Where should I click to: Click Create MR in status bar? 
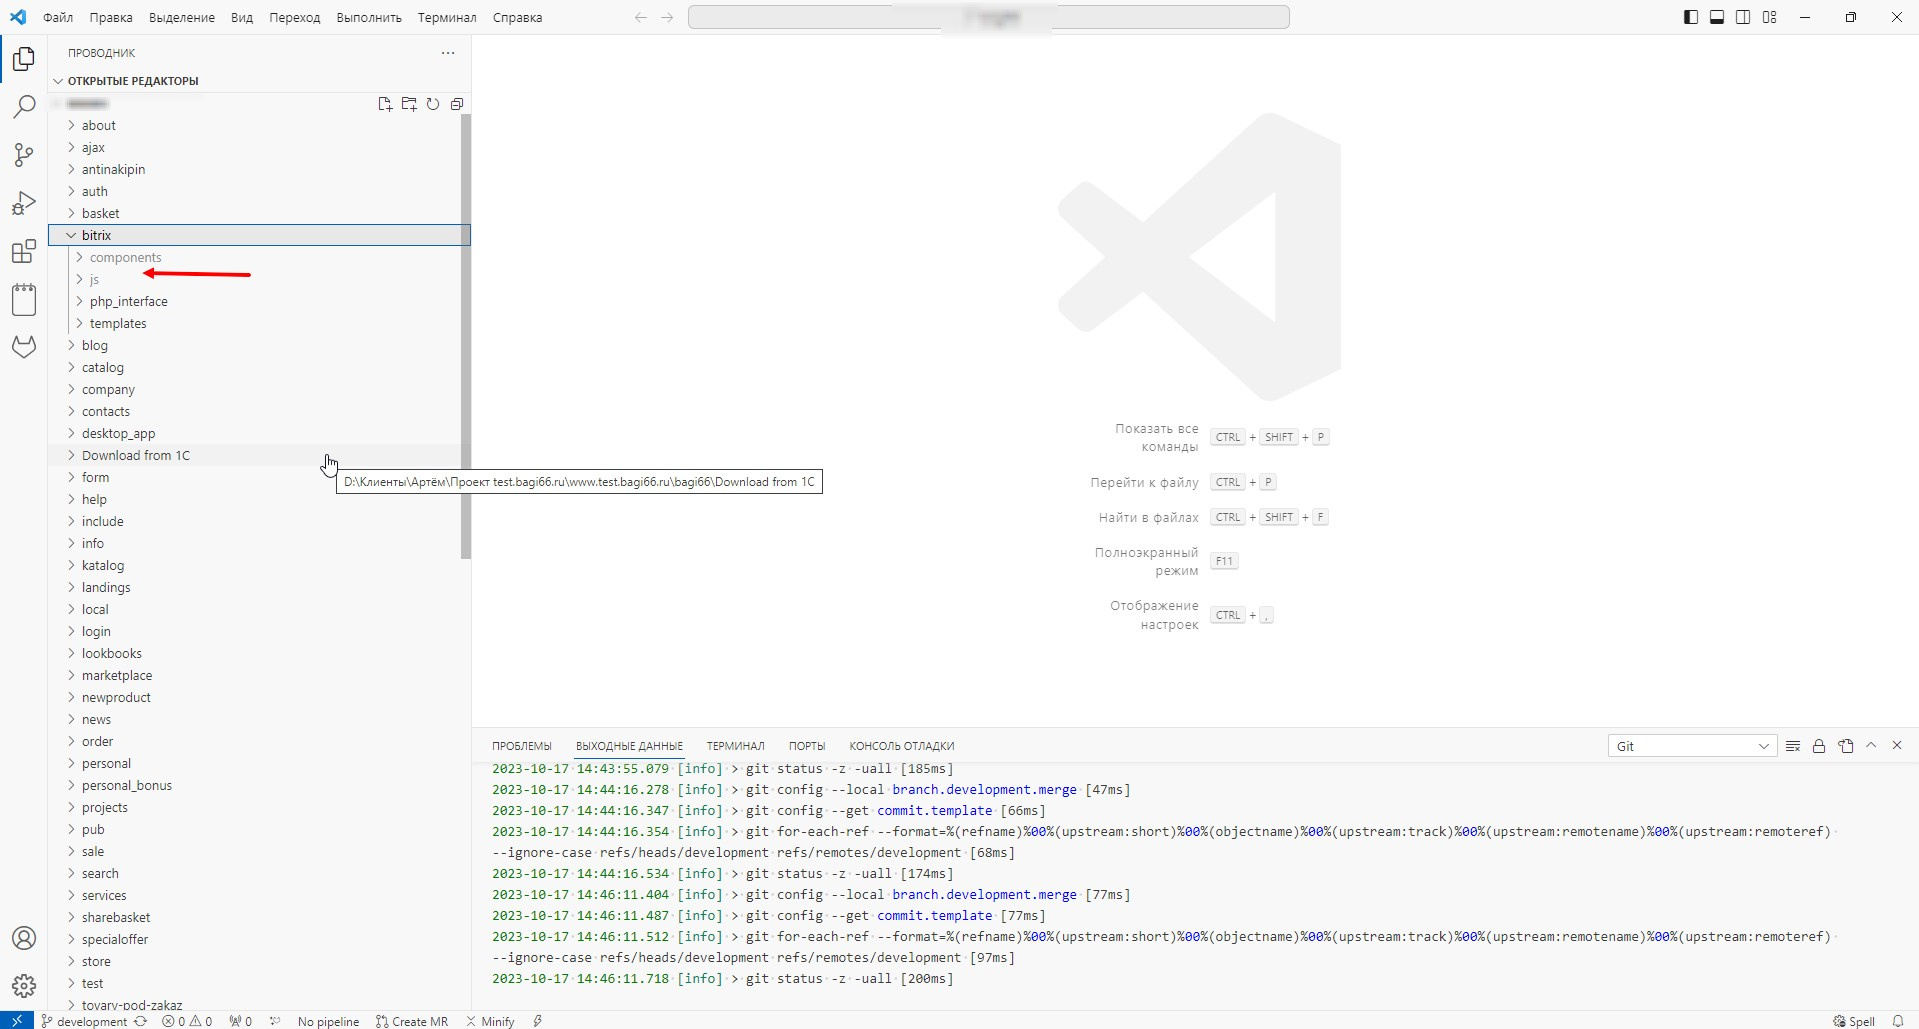point(412,1021)
